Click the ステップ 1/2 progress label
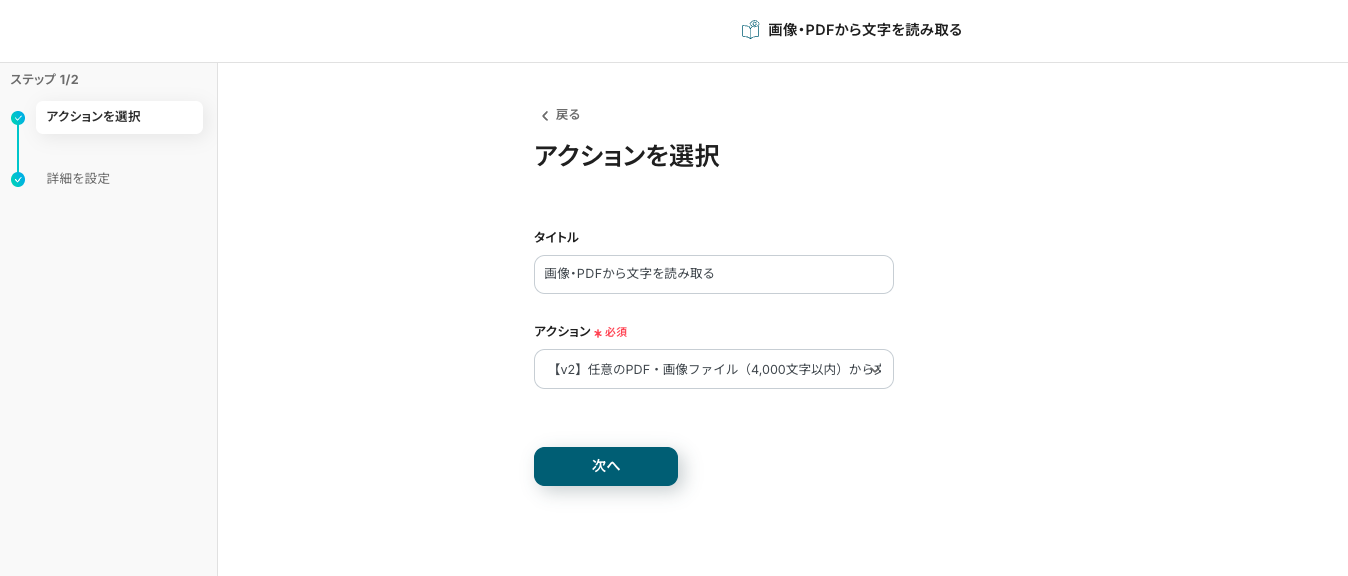This screenshot has width=1348, height=576. pyautogui.click(x=44, y=80)
